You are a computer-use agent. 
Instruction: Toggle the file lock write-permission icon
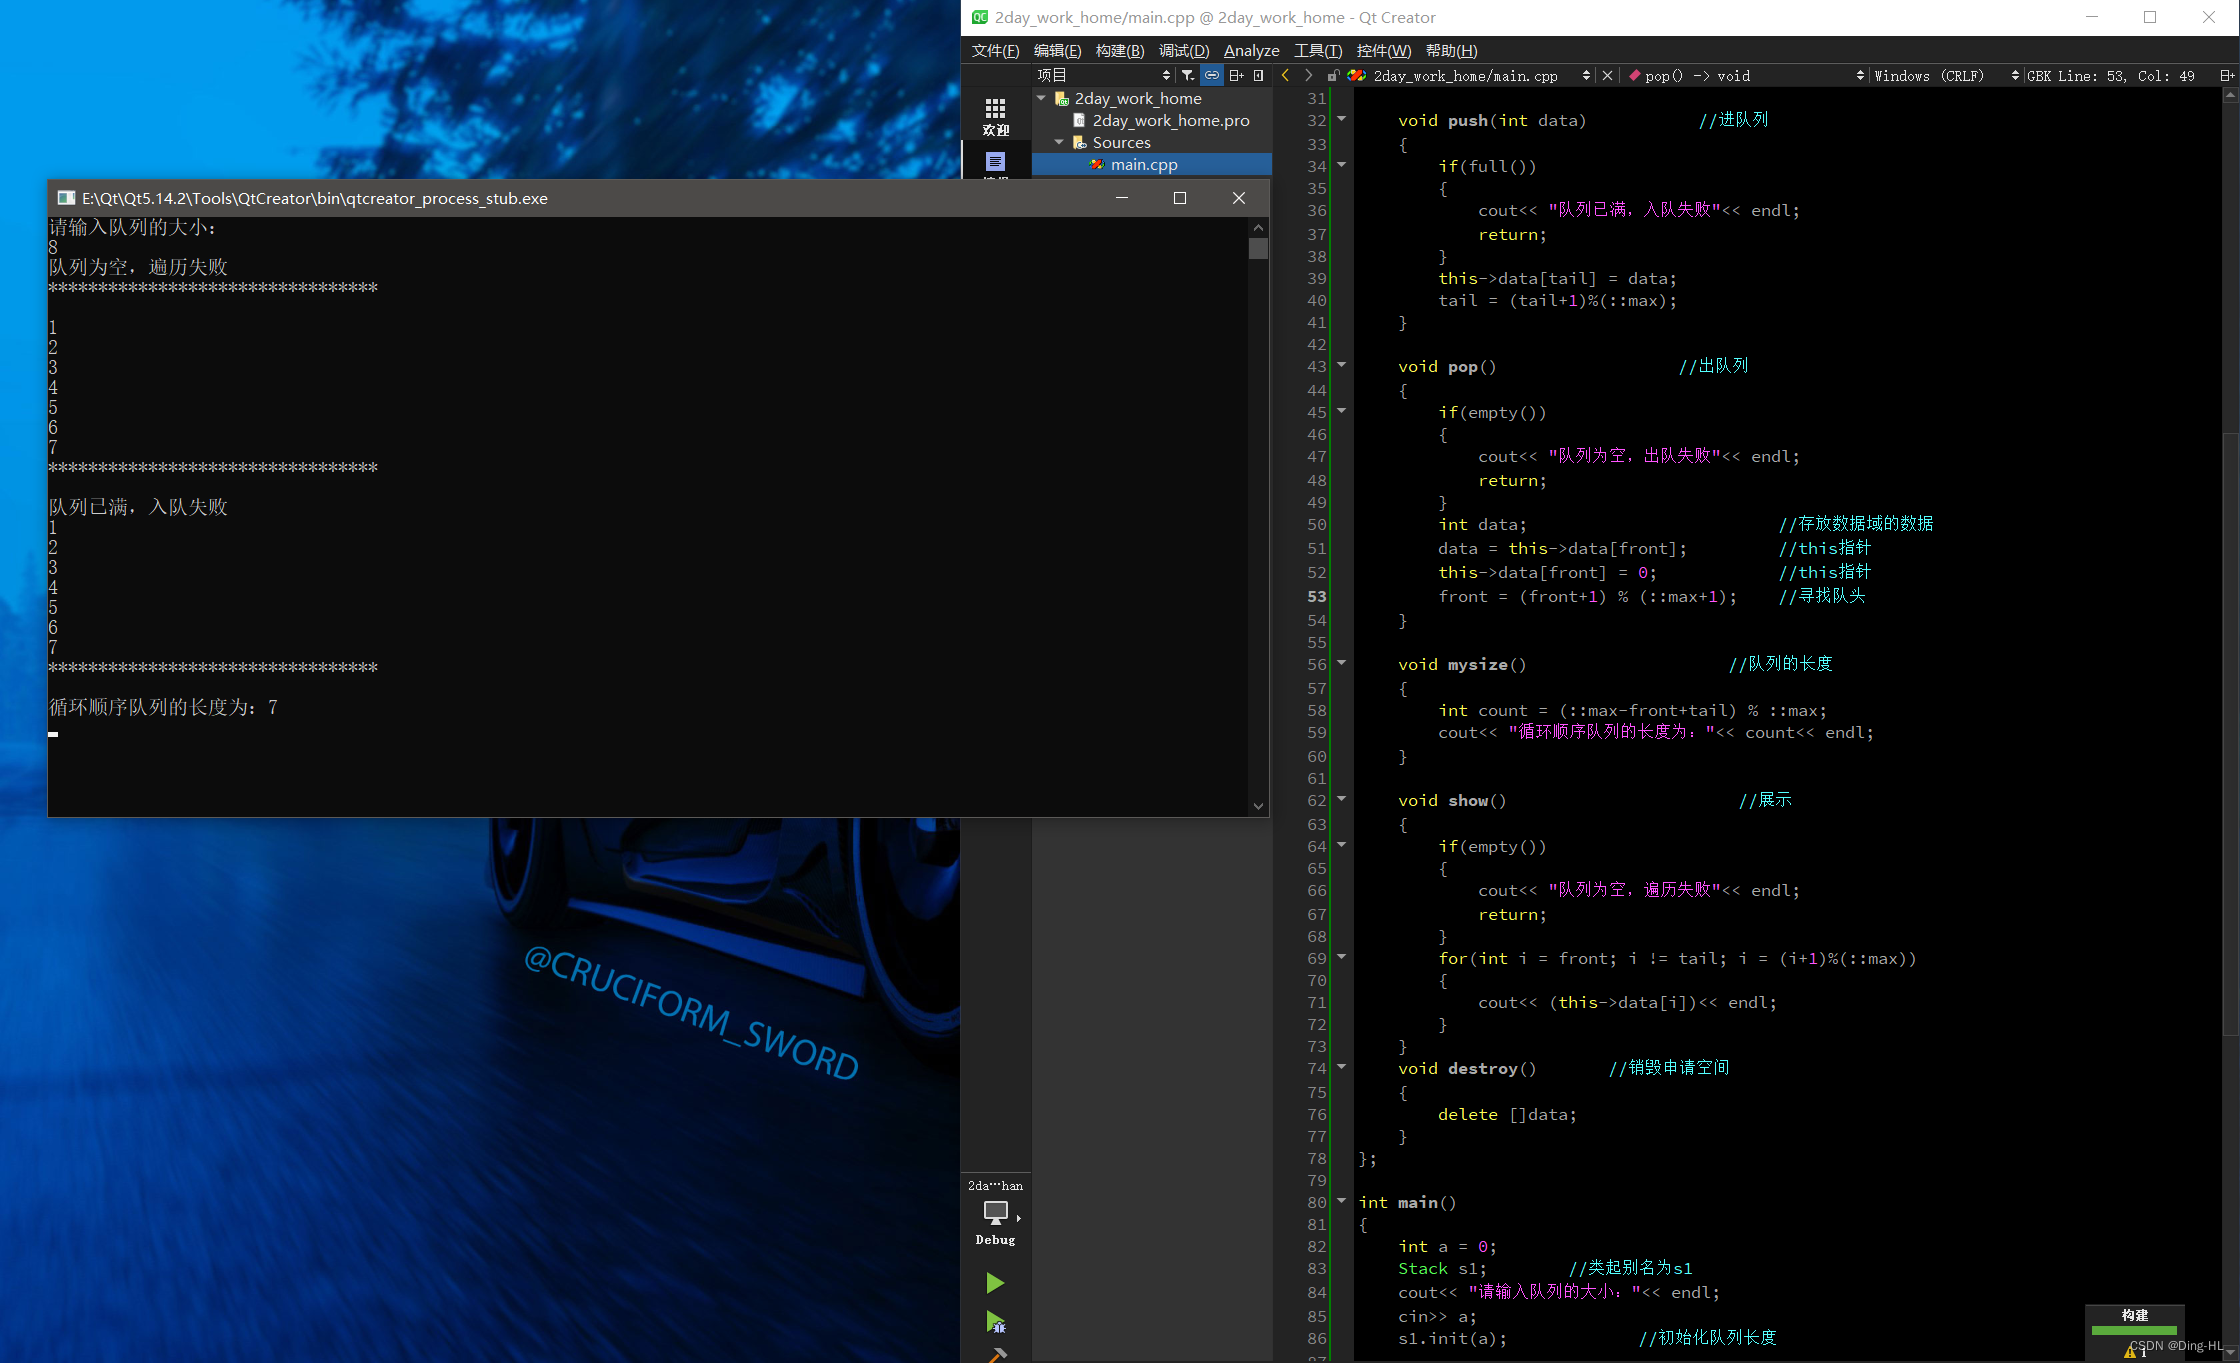1332,75
